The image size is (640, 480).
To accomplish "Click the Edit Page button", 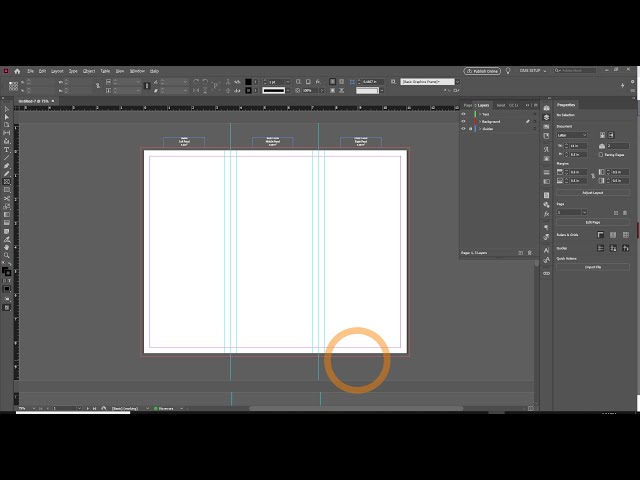I will pyautogui.click(x=593, y=222).
